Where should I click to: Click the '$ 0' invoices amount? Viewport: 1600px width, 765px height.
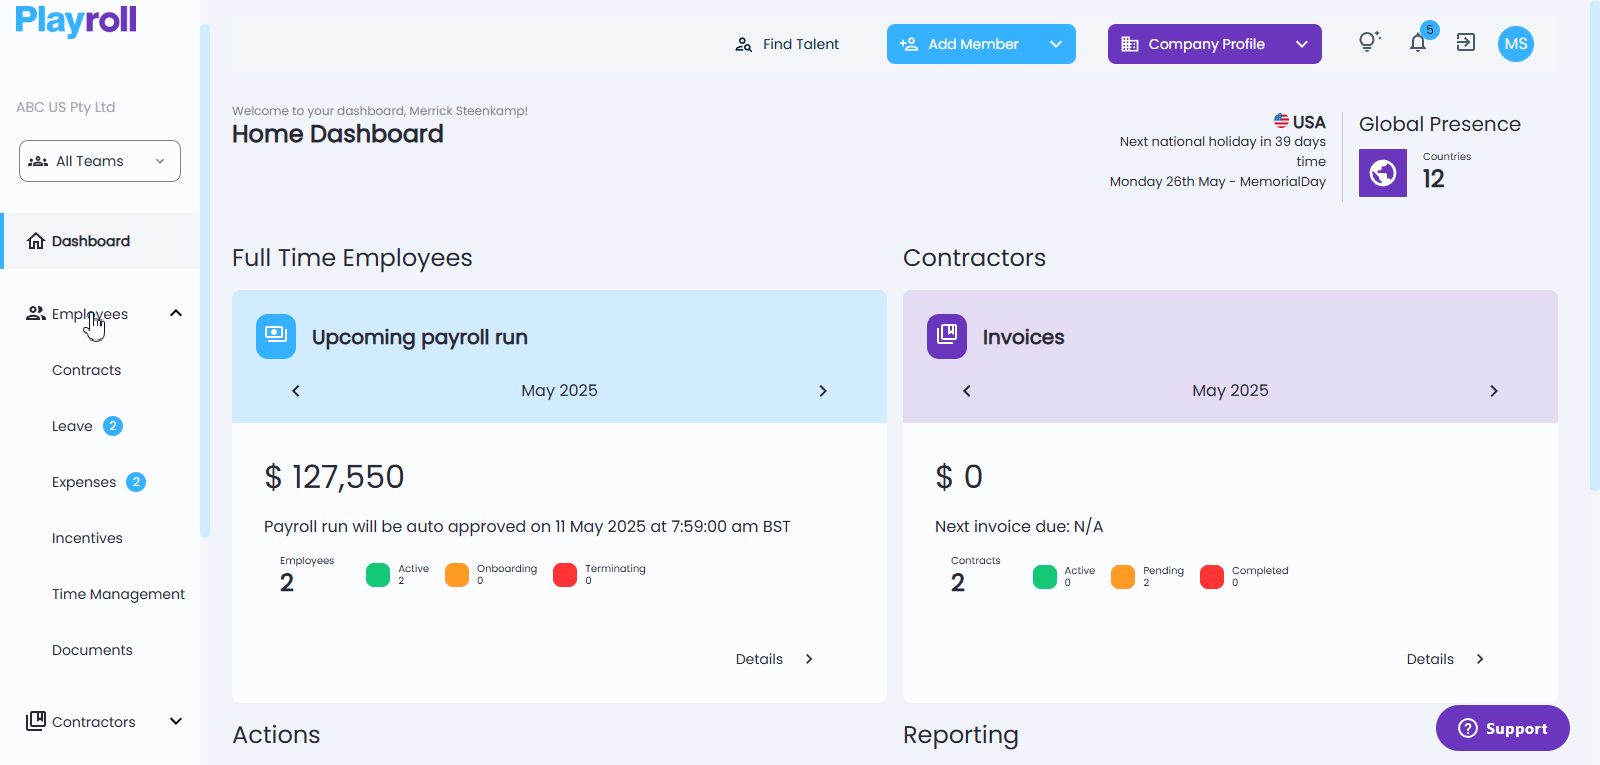(x=959, y=477)
